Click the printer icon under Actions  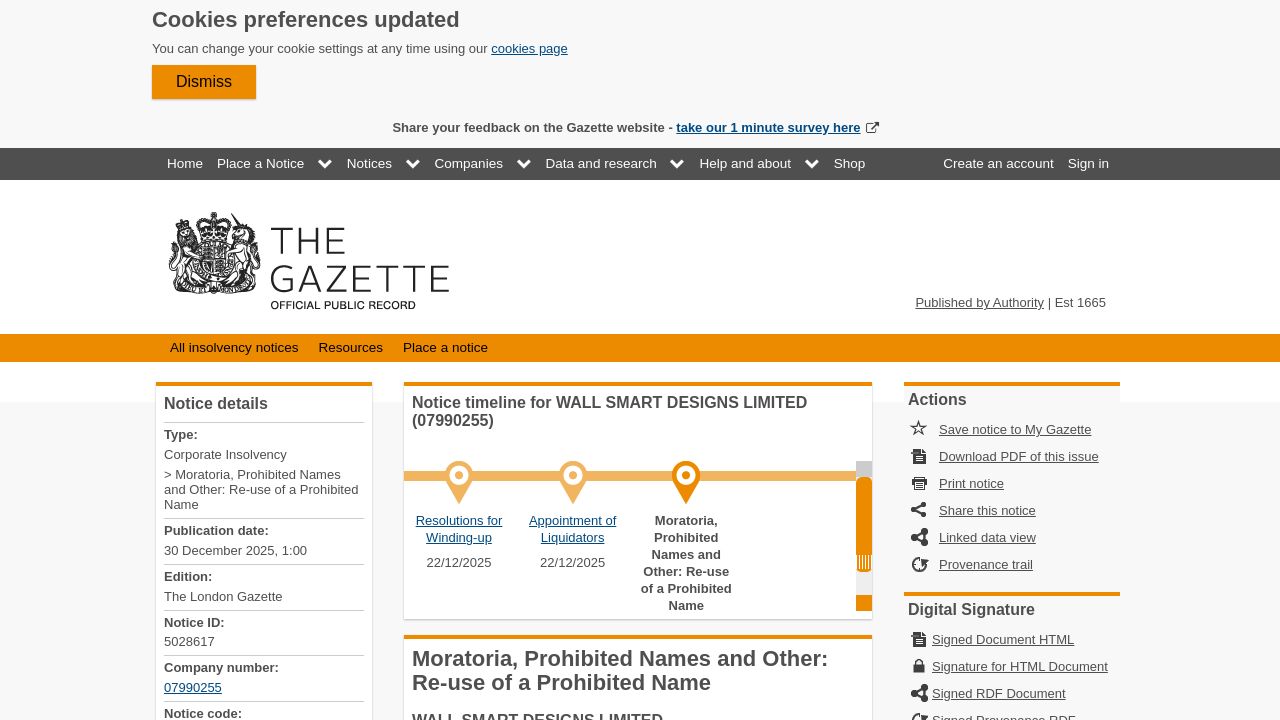click(919, 483)
